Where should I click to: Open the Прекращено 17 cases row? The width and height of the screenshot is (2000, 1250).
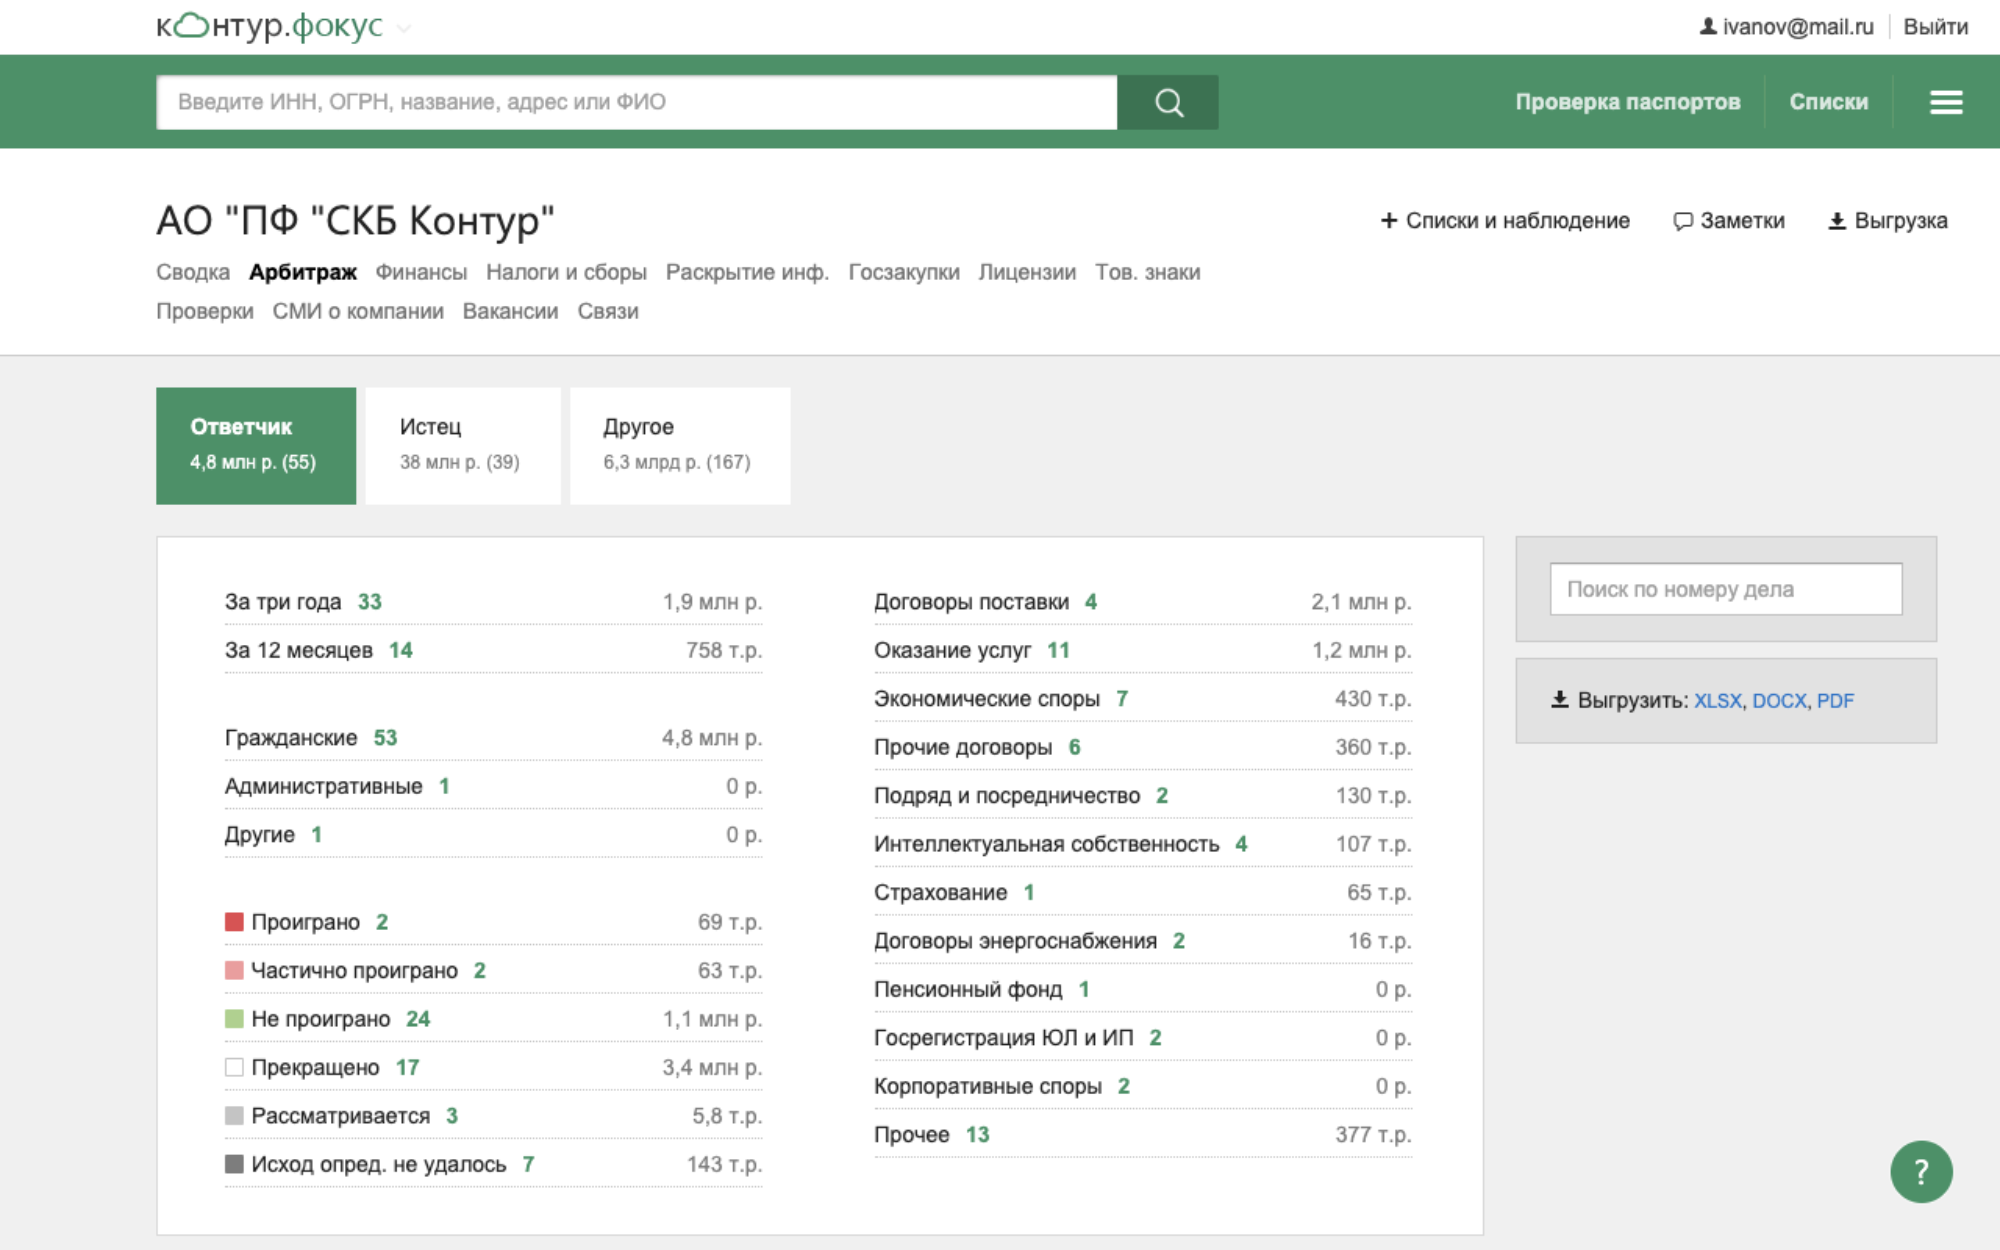493,1067
